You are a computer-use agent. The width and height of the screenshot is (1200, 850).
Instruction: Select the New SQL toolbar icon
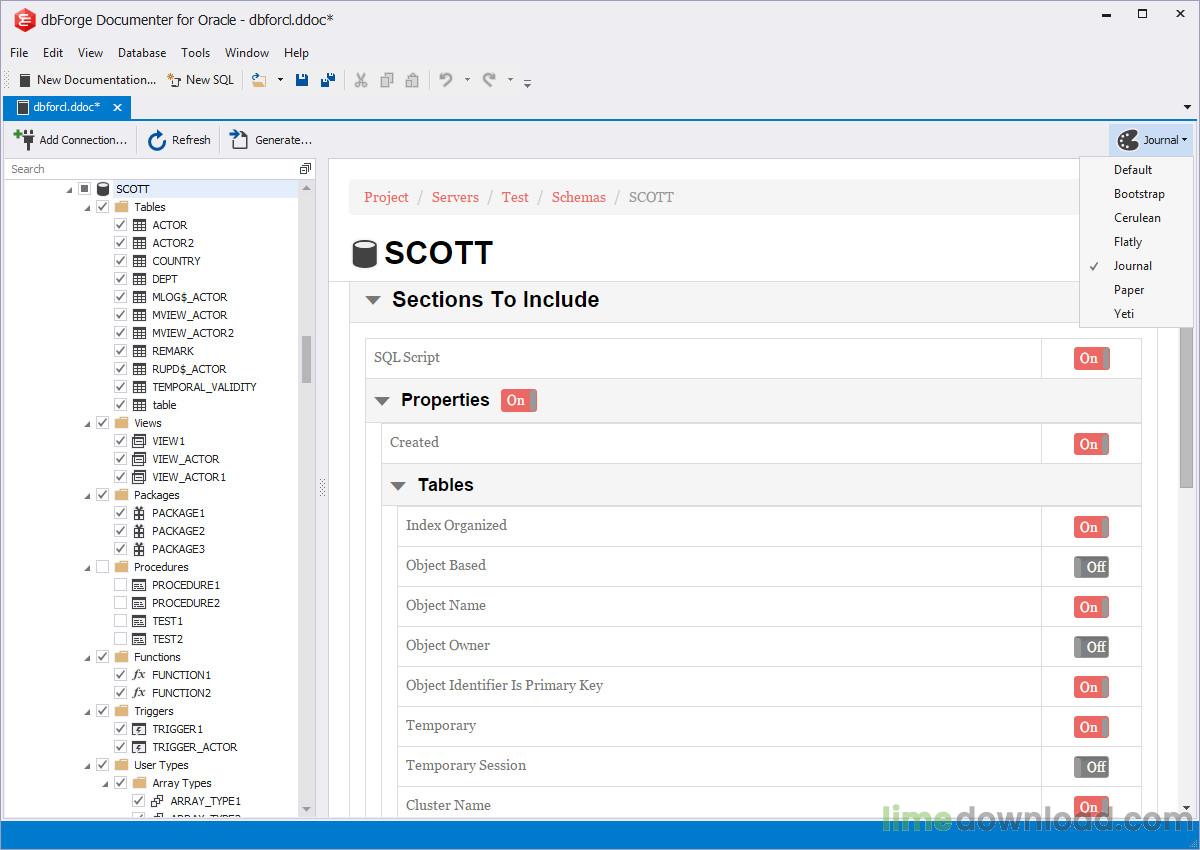coord(174,80)
